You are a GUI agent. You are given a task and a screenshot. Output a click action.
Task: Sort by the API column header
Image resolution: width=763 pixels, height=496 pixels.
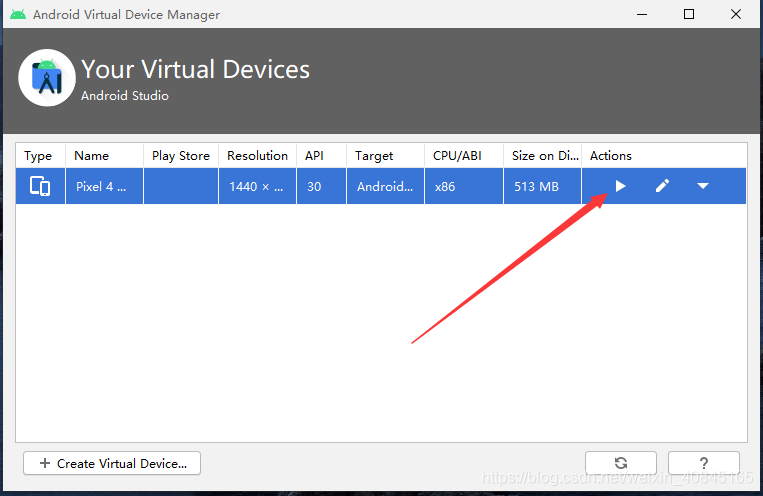pos(322,156)
